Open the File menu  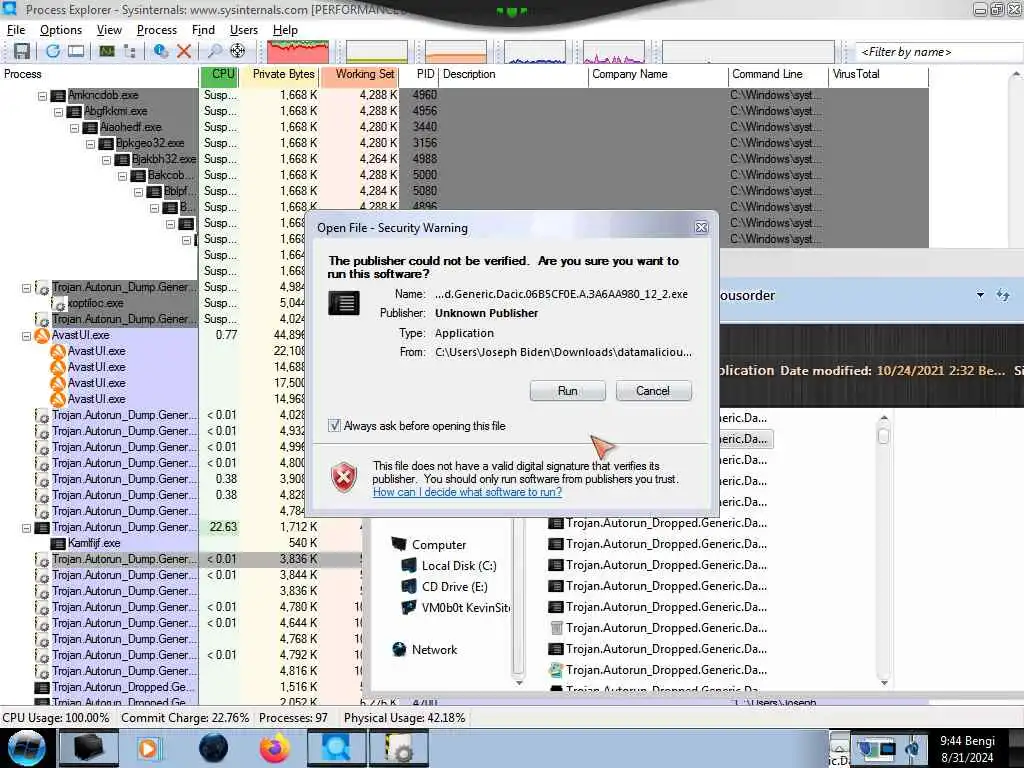tap(16, 30)
